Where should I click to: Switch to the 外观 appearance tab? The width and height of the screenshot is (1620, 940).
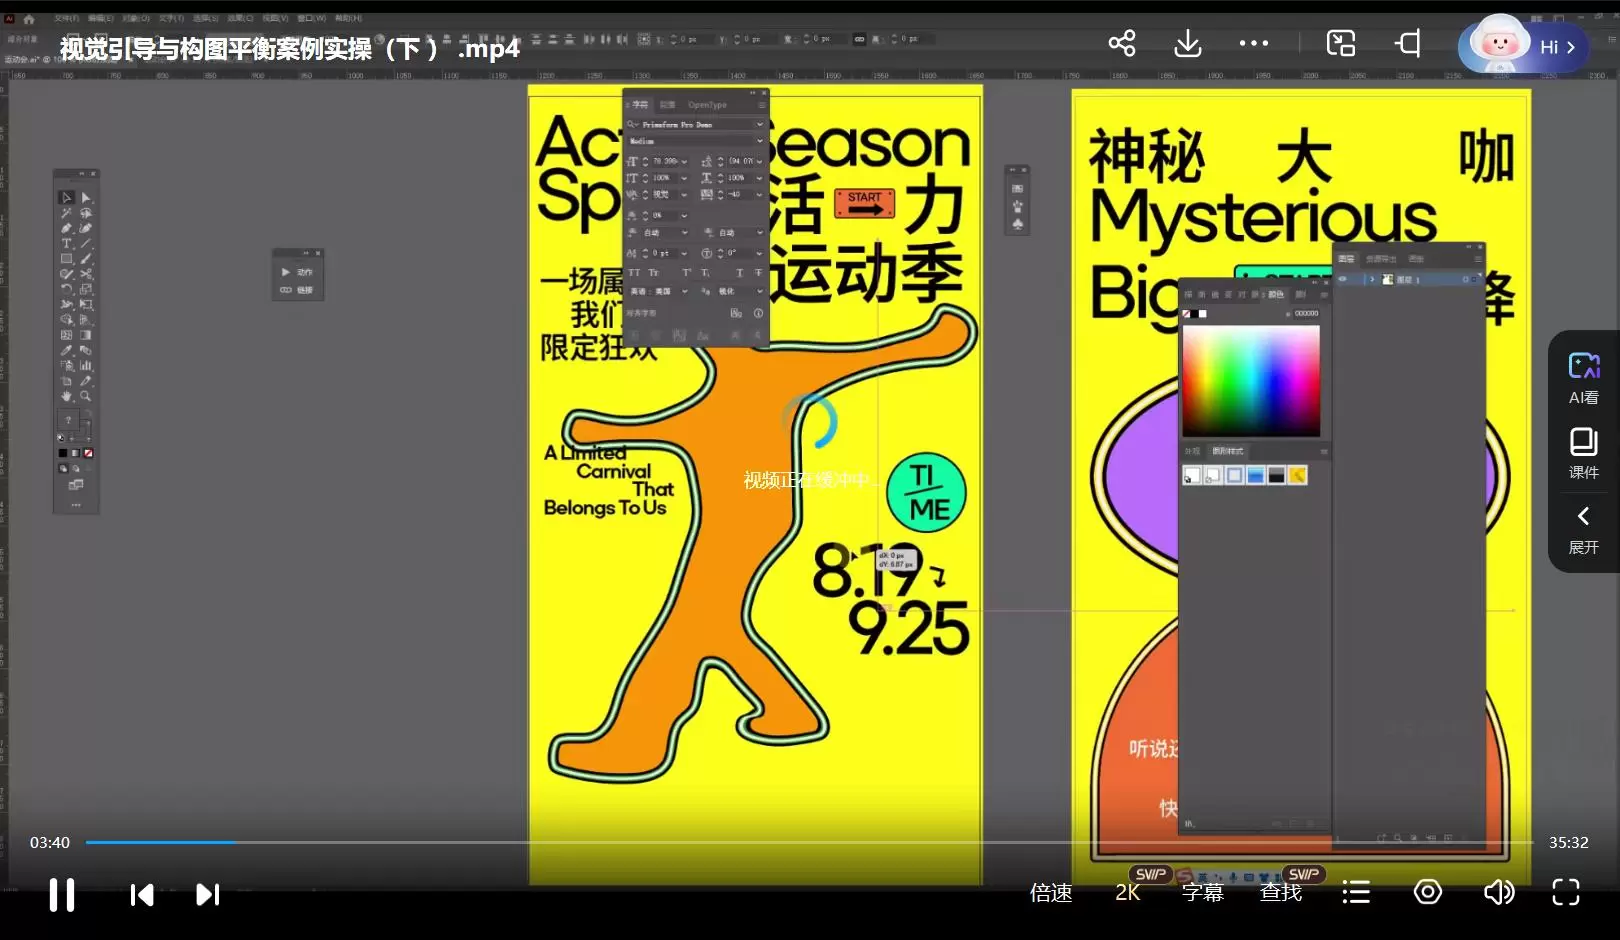[1192, 451]
